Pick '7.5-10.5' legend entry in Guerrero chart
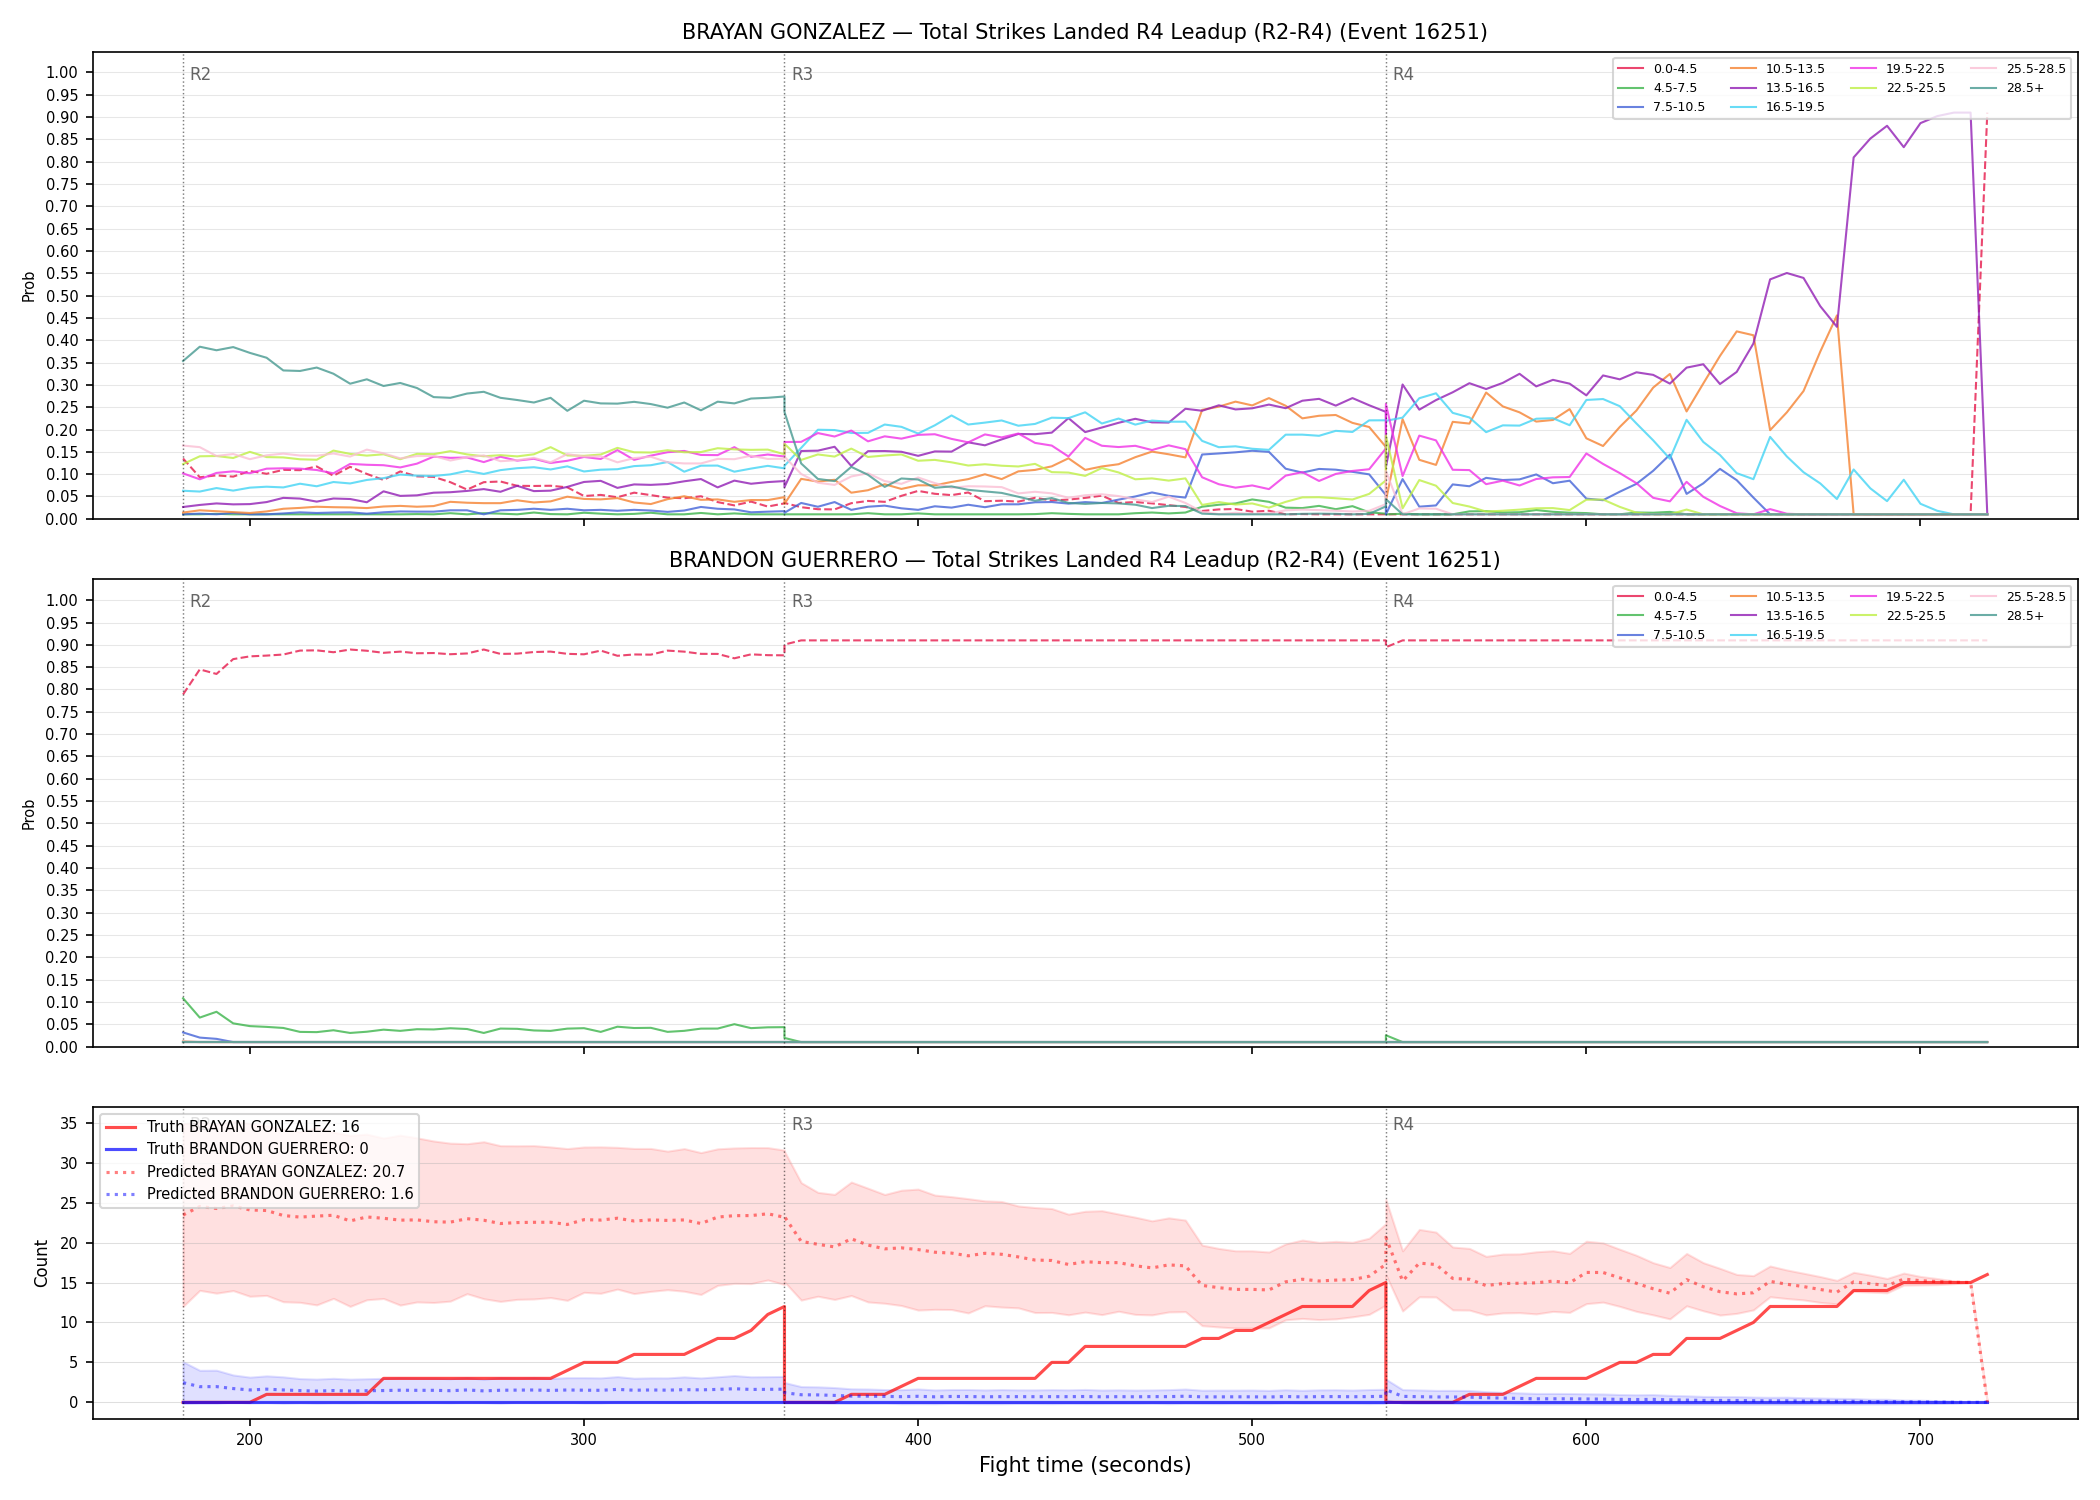 (1661, 635)
